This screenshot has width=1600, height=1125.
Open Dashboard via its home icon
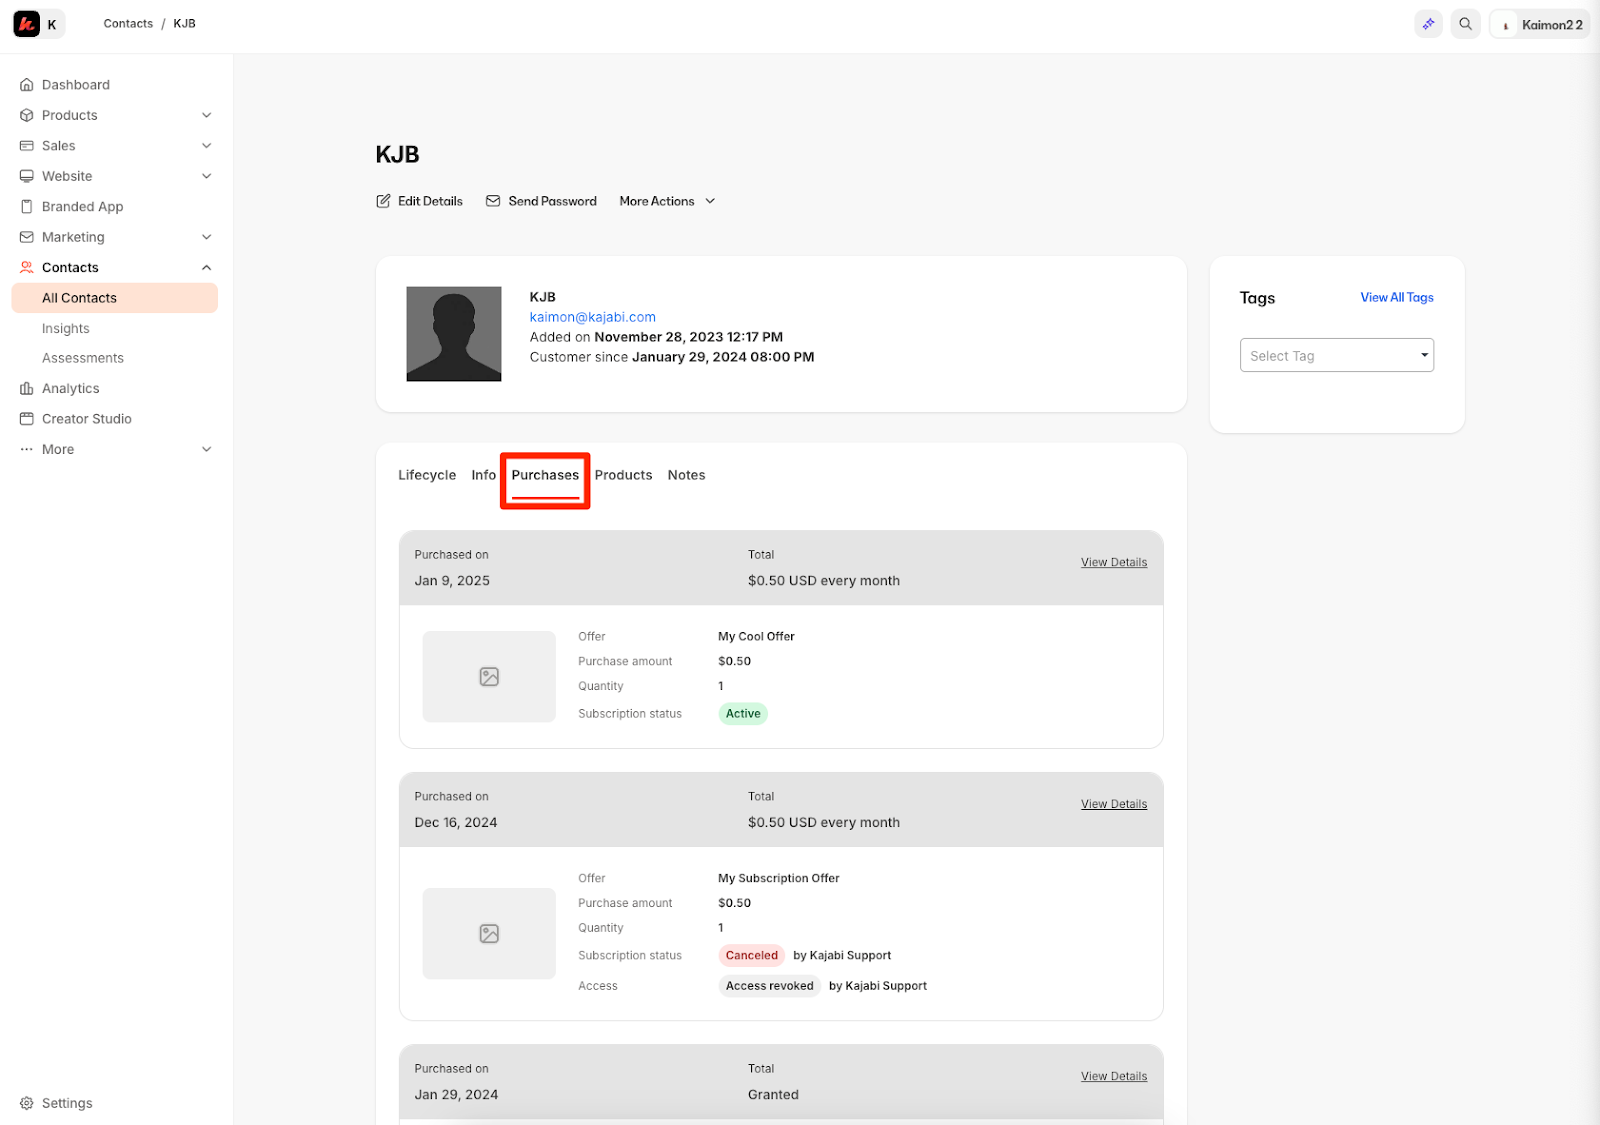[x=27, y=85]
